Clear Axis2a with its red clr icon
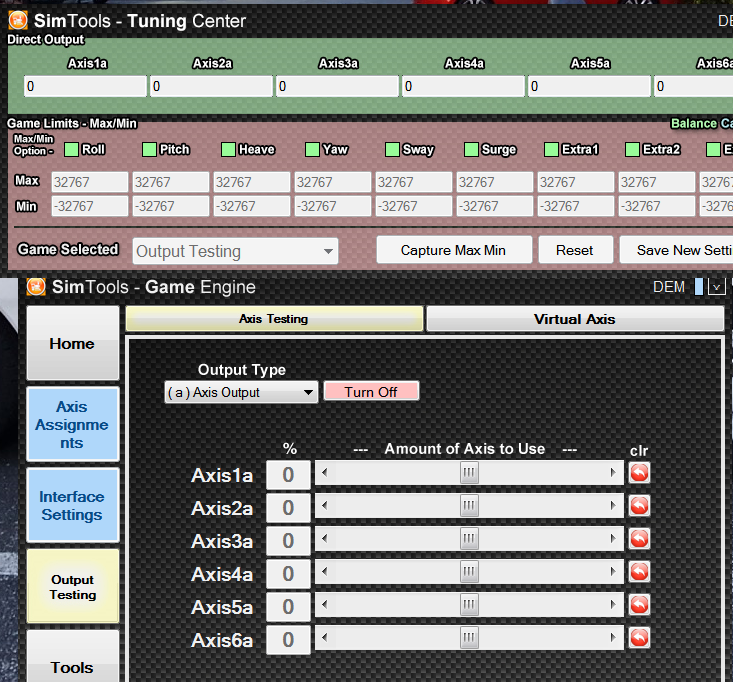This screenshot has height=693, width=733. coord(639,506)
